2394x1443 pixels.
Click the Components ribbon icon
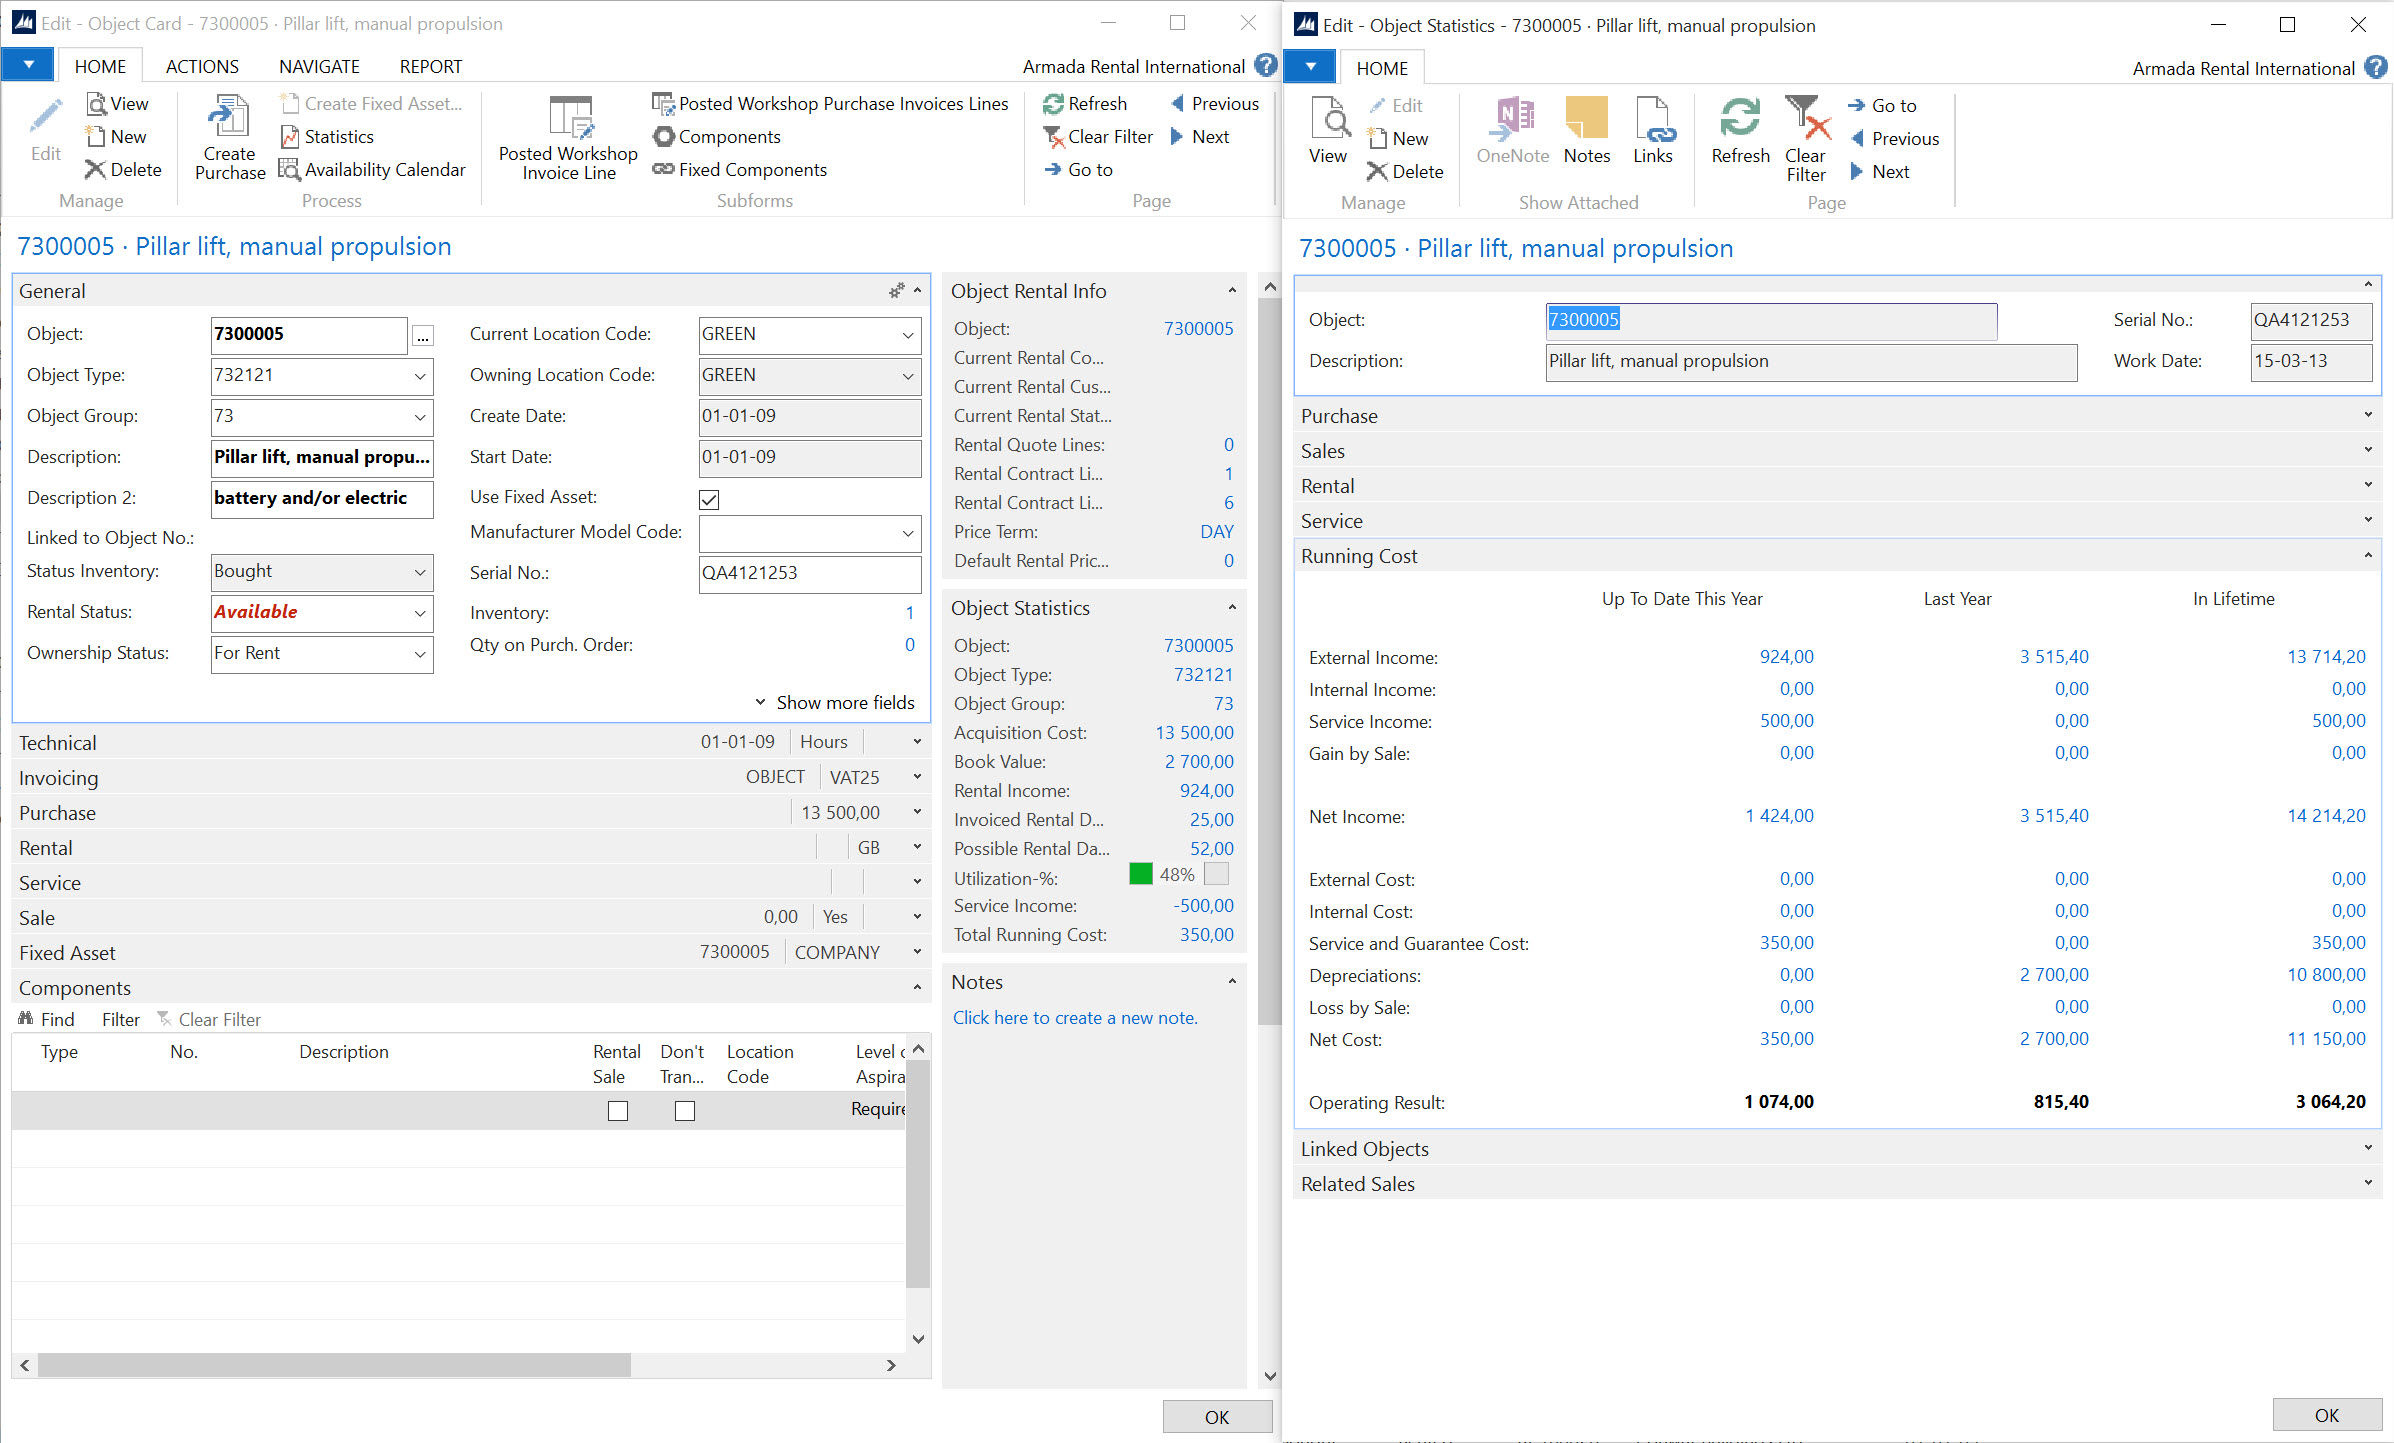pyautogui.click(x=664, y=137)
